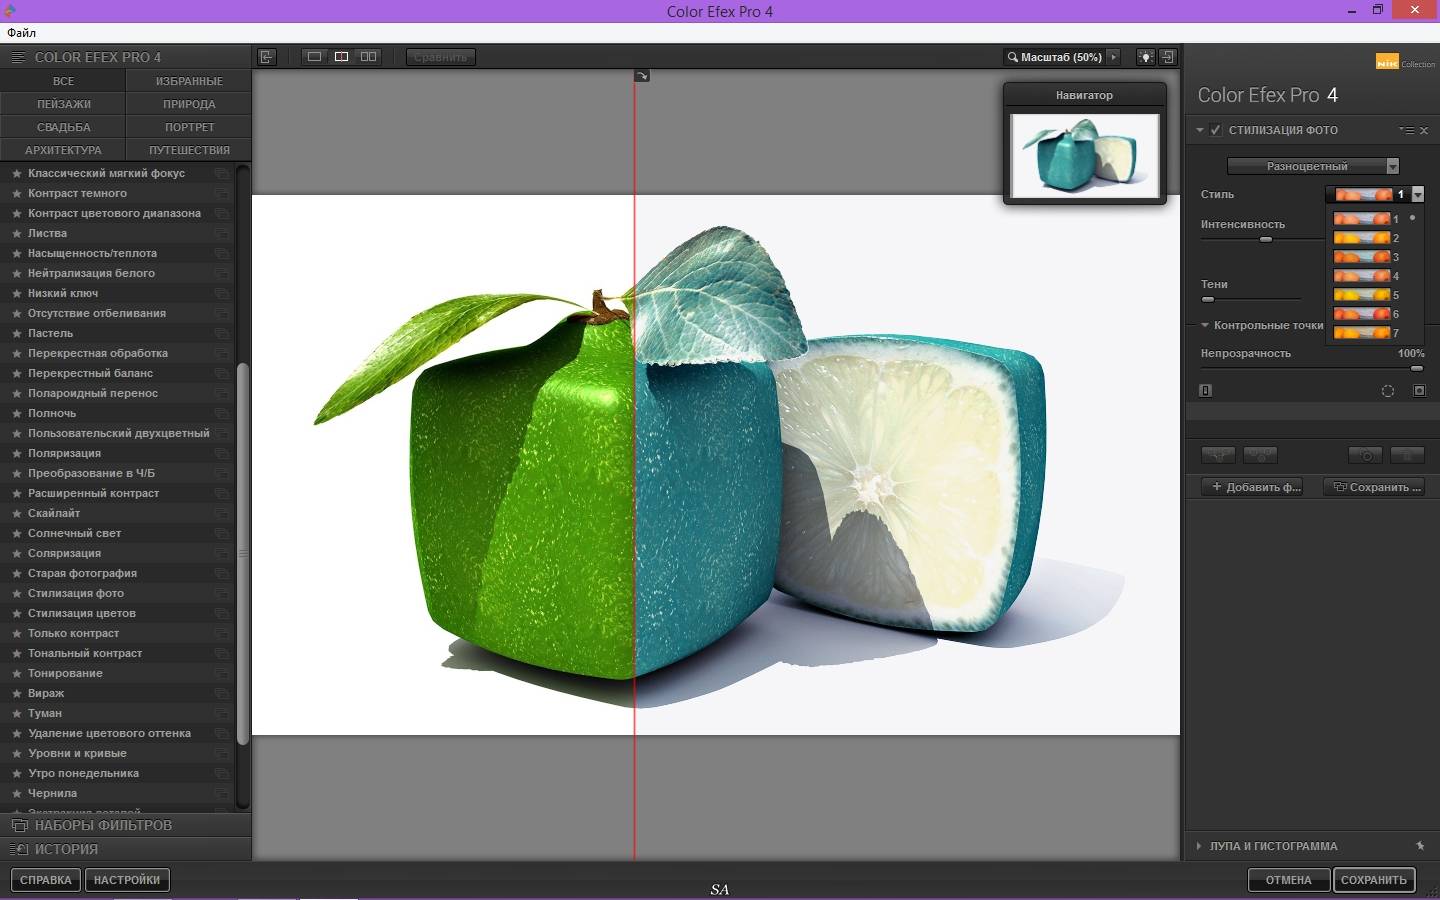Click the split-line rotate handle icon
Image resolution: width=1440 pixels, height=900 pixels.
[x=642, y=76]
